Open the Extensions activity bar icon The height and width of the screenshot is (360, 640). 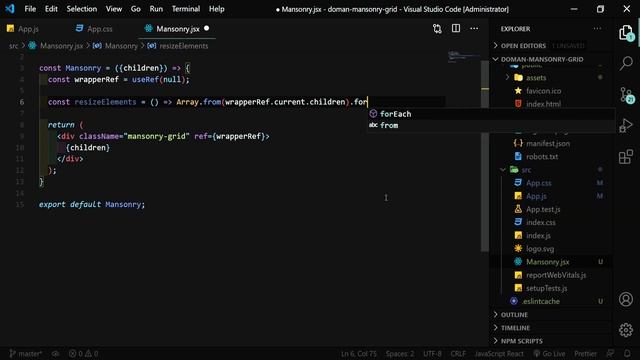pos(626,156)
